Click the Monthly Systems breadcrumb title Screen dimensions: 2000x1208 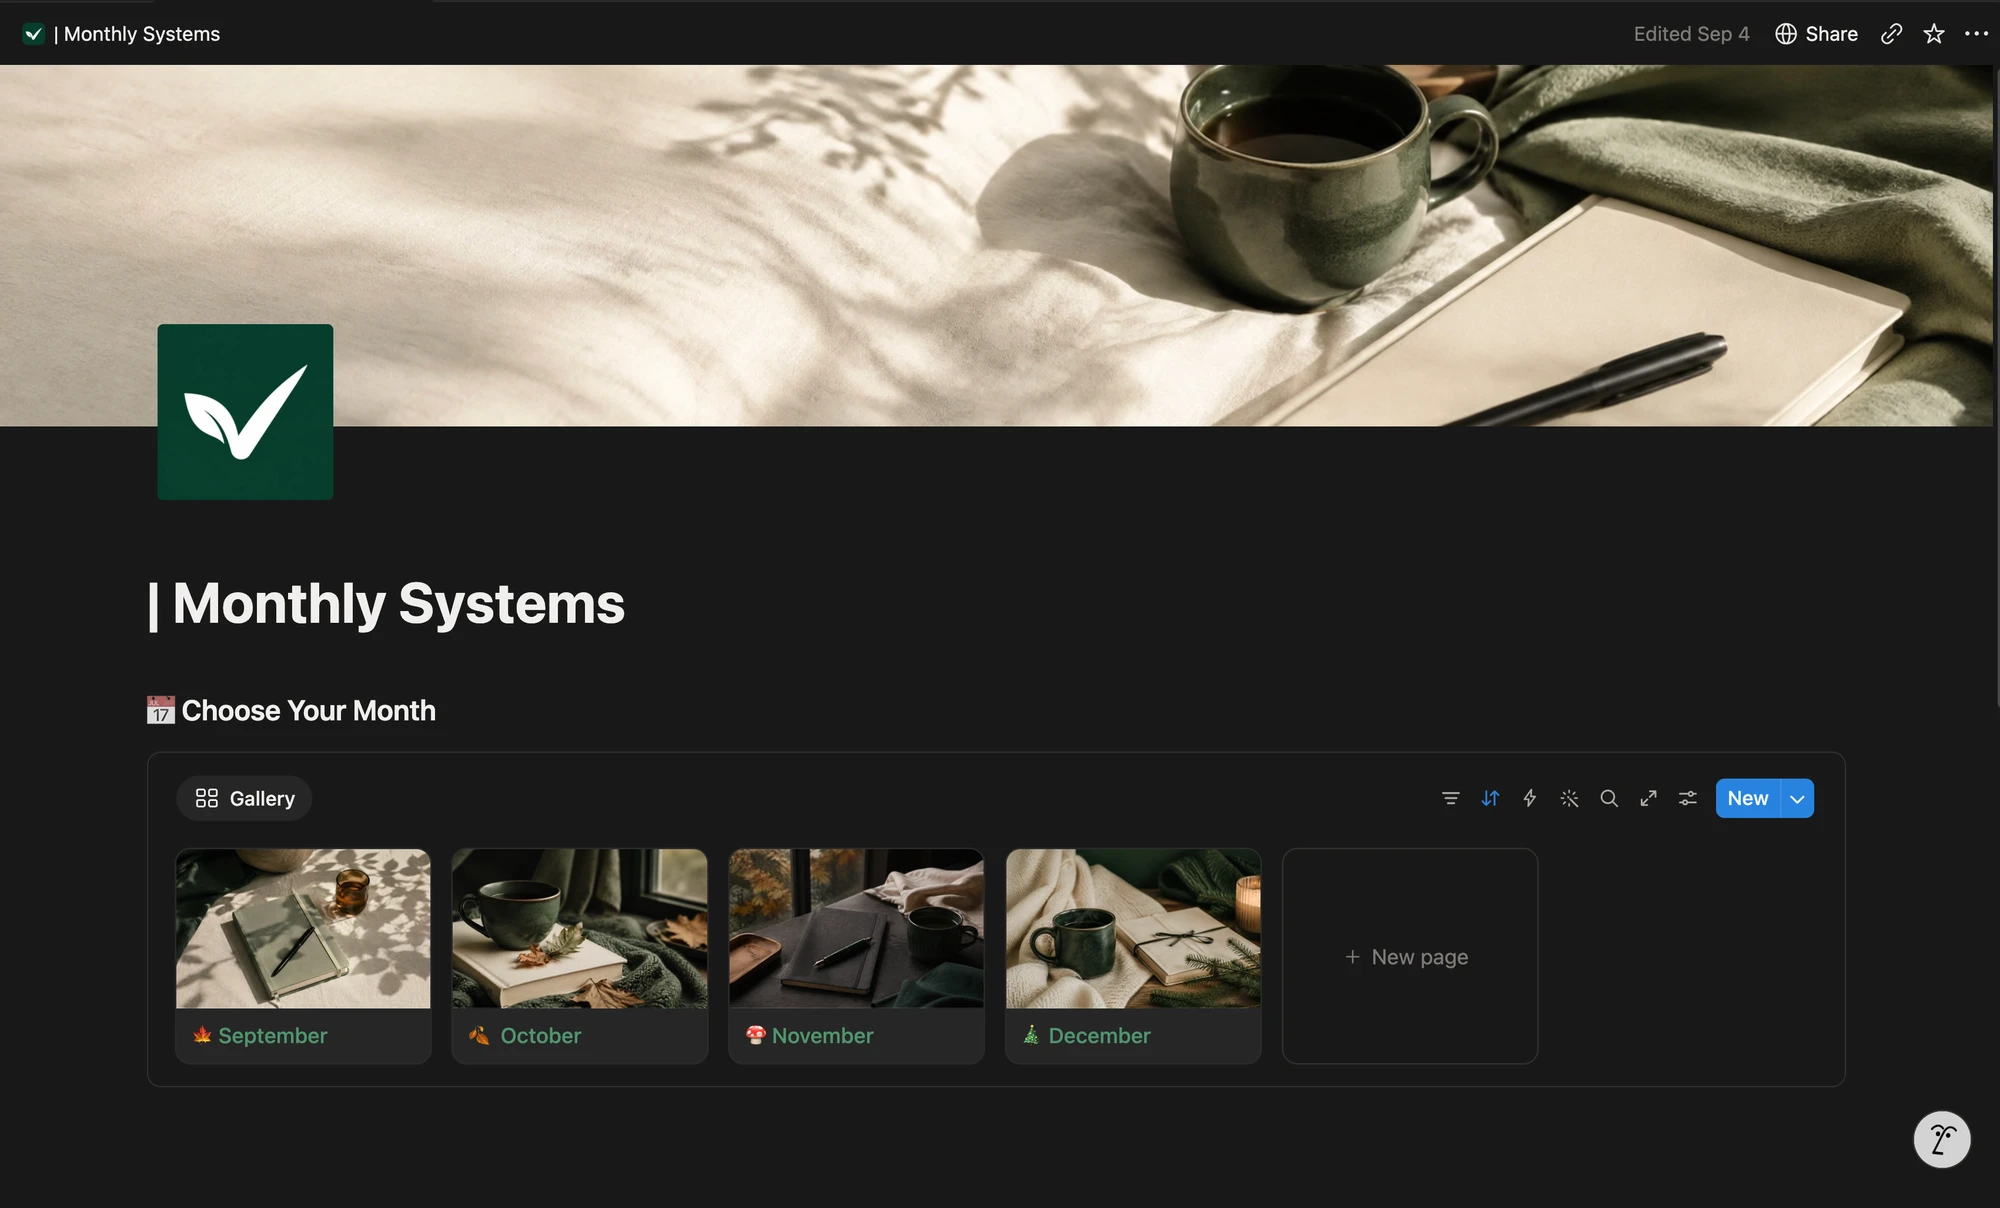(137, 34)
